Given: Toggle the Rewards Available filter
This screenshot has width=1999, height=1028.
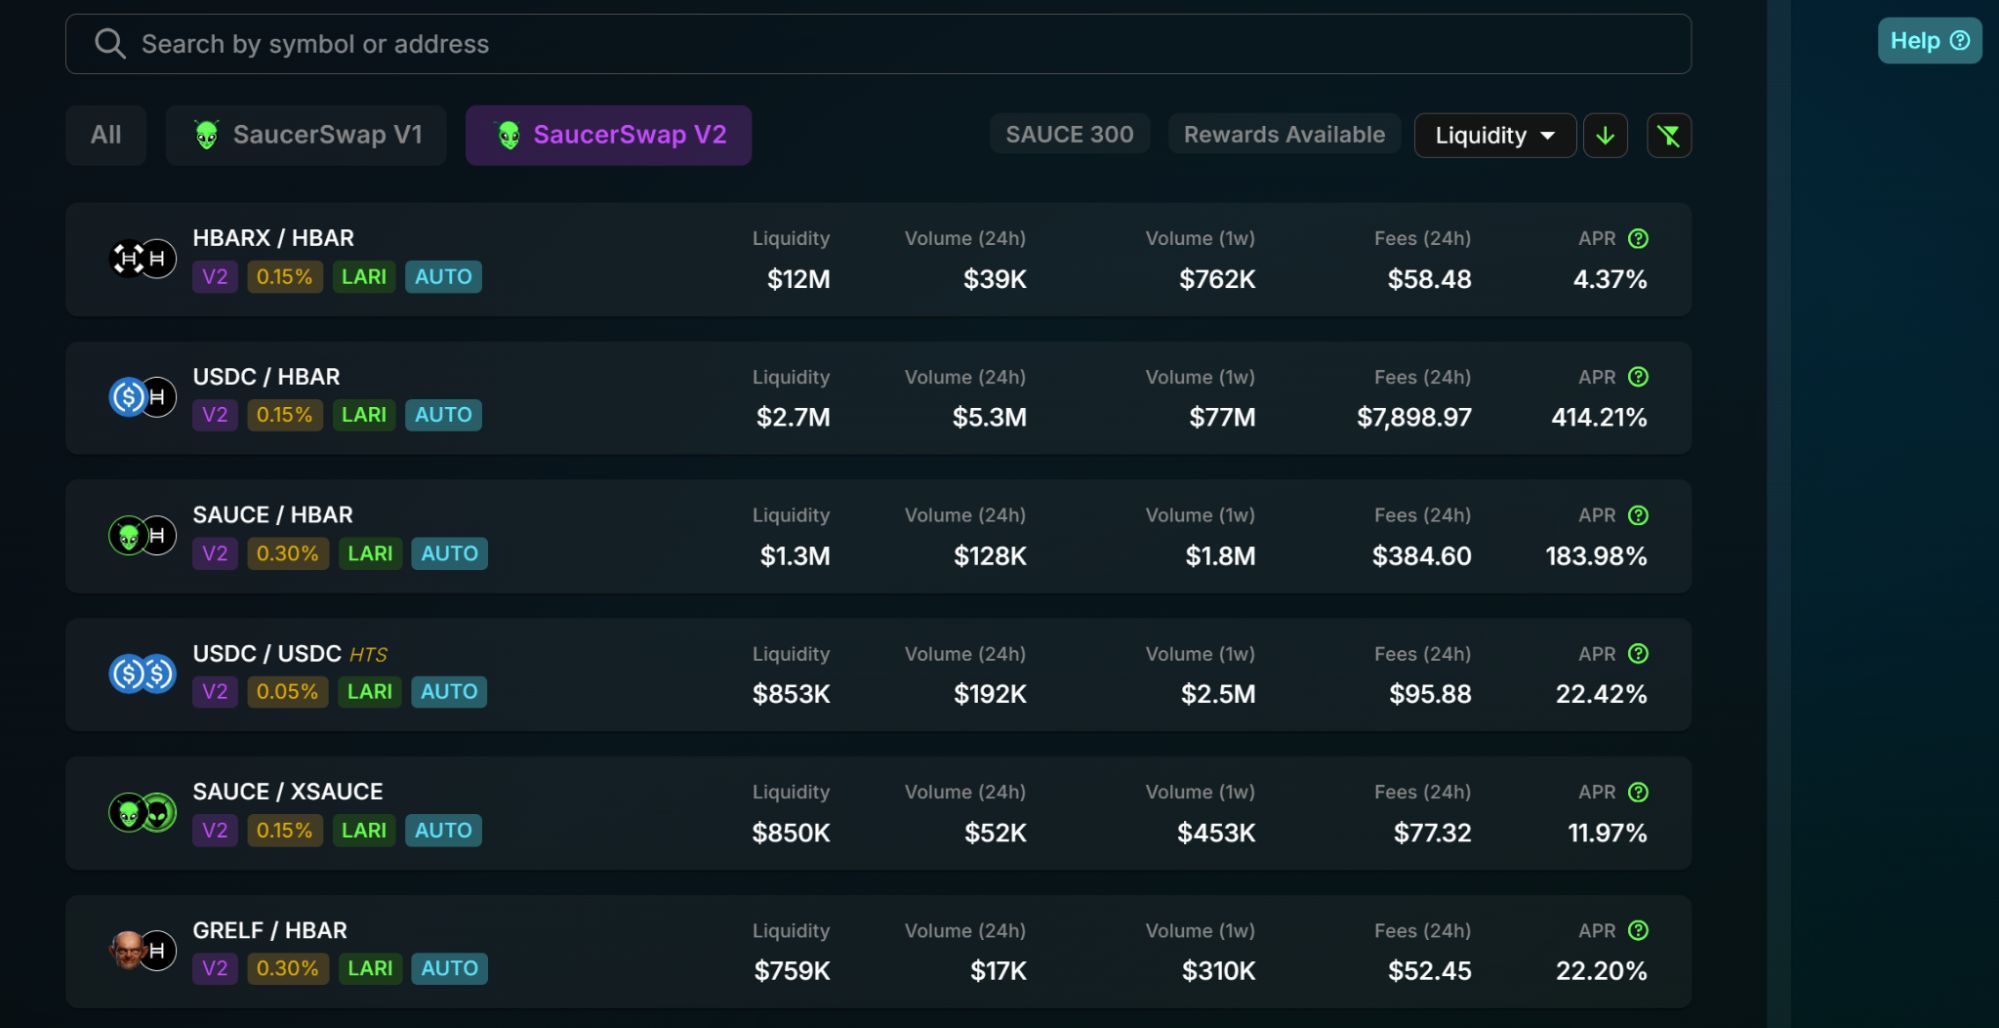Looking at the screenshot, I should 1284,135.
